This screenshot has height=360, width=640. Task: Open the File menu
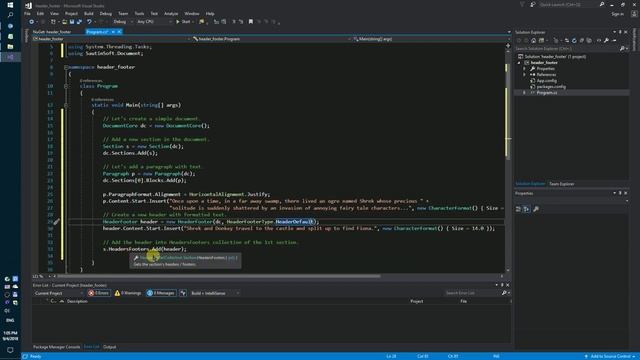click(27, 13)
